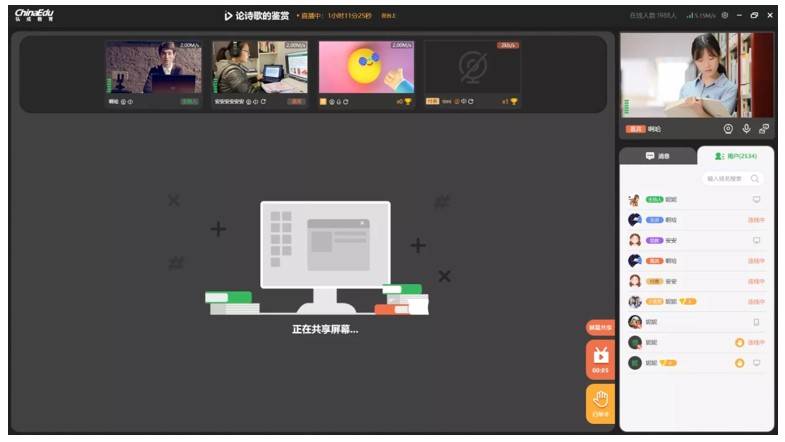The height and width of the screenshot is (442, 785).
Task: Toggle the teacher's camera icon
Action: 728,129
